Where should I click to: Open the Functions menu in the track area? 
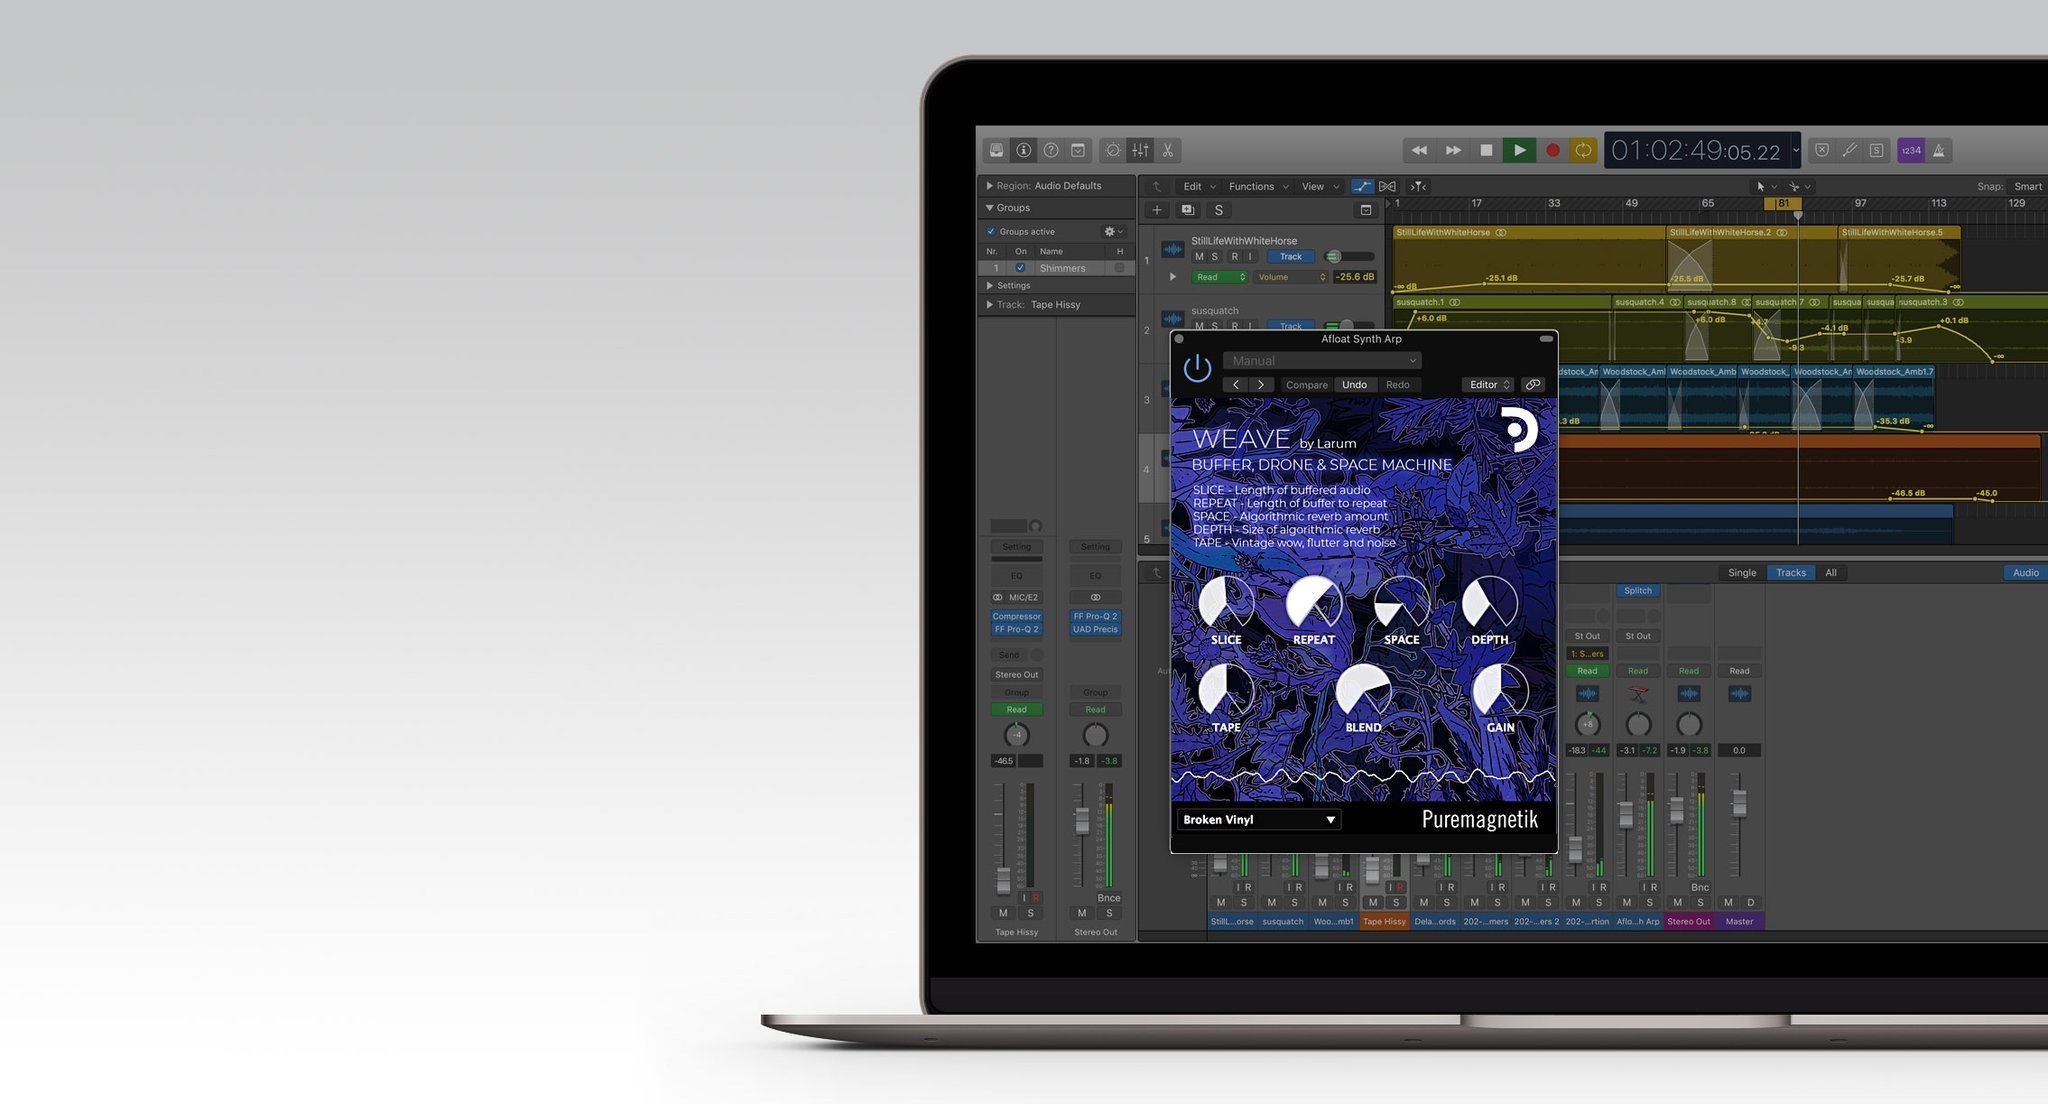pos(1253,187)
